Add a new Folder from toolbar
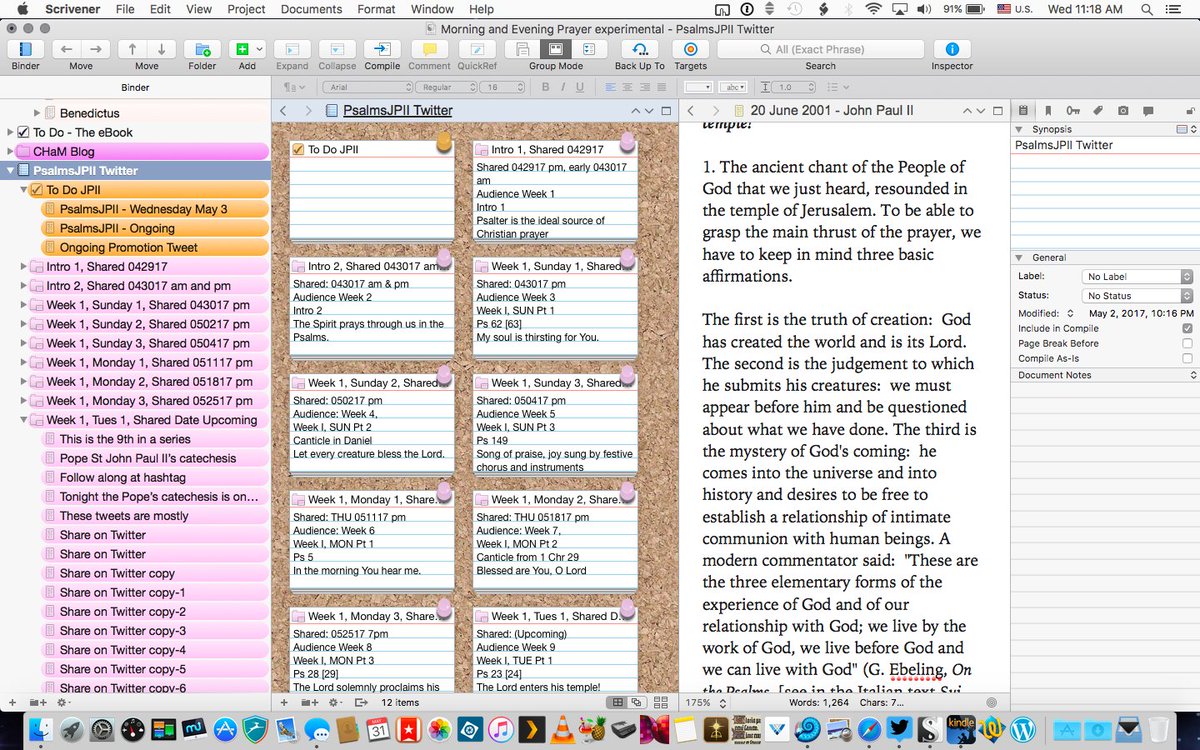 pos(202,49)
